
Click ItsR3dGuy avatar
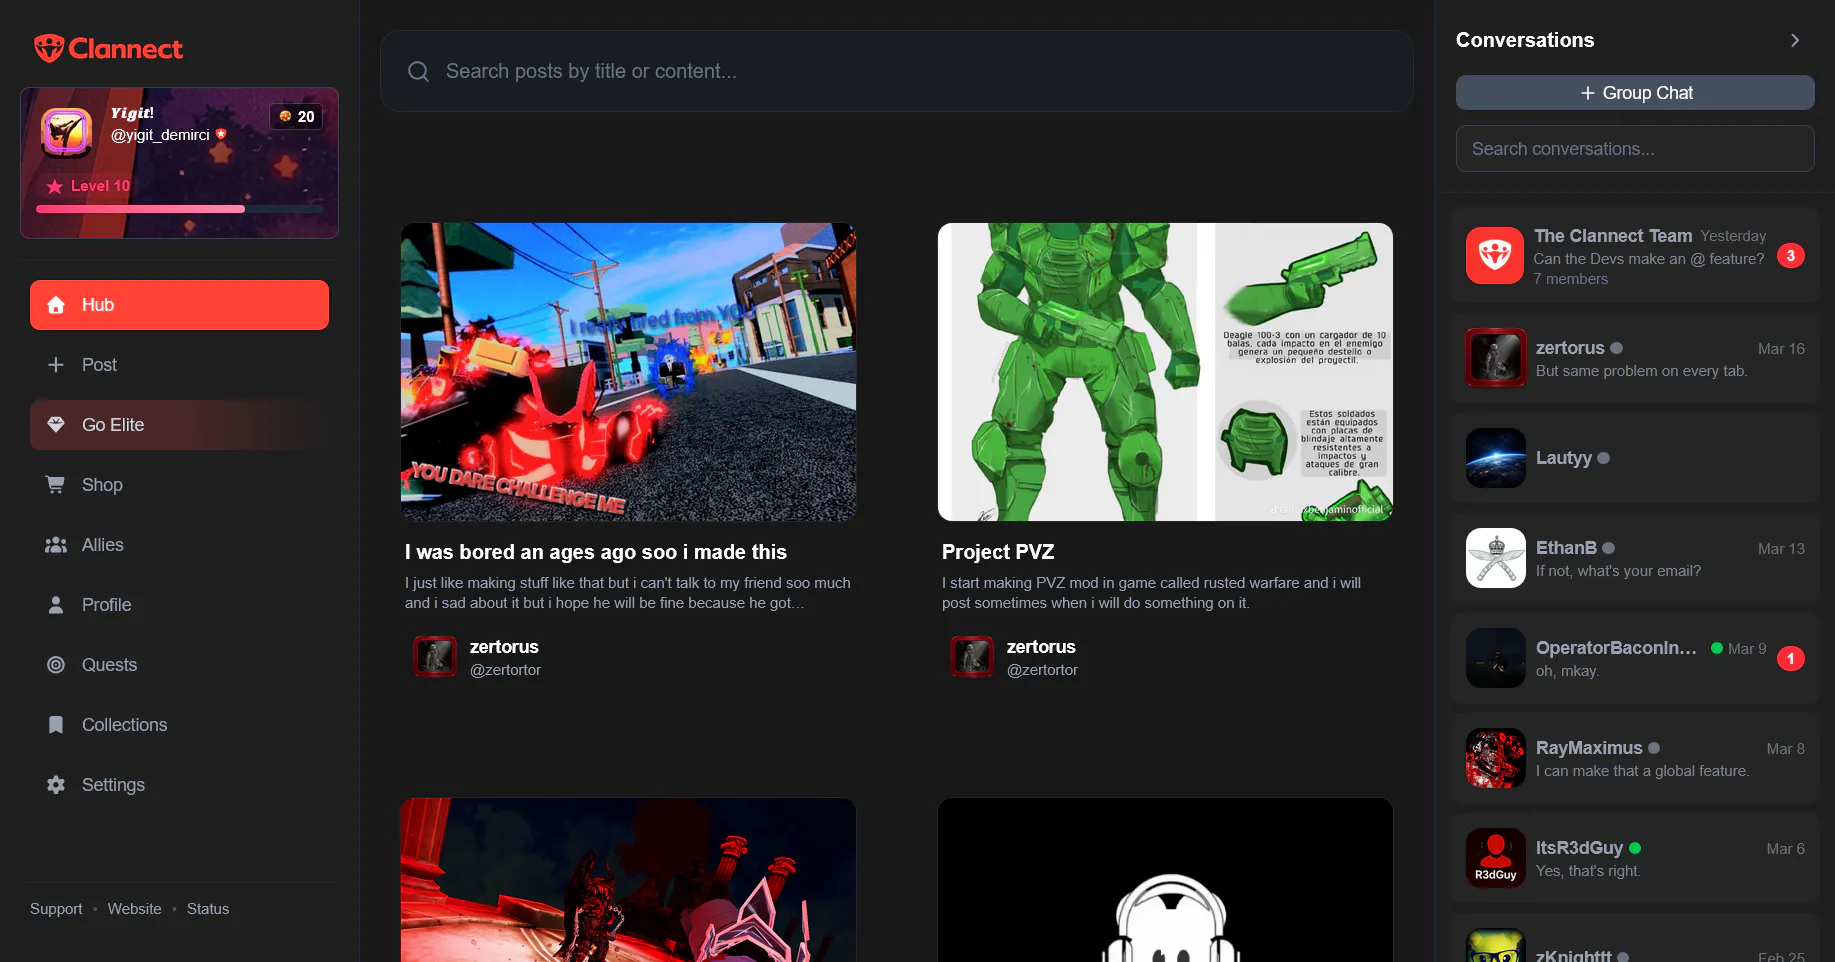[1495, 858]
